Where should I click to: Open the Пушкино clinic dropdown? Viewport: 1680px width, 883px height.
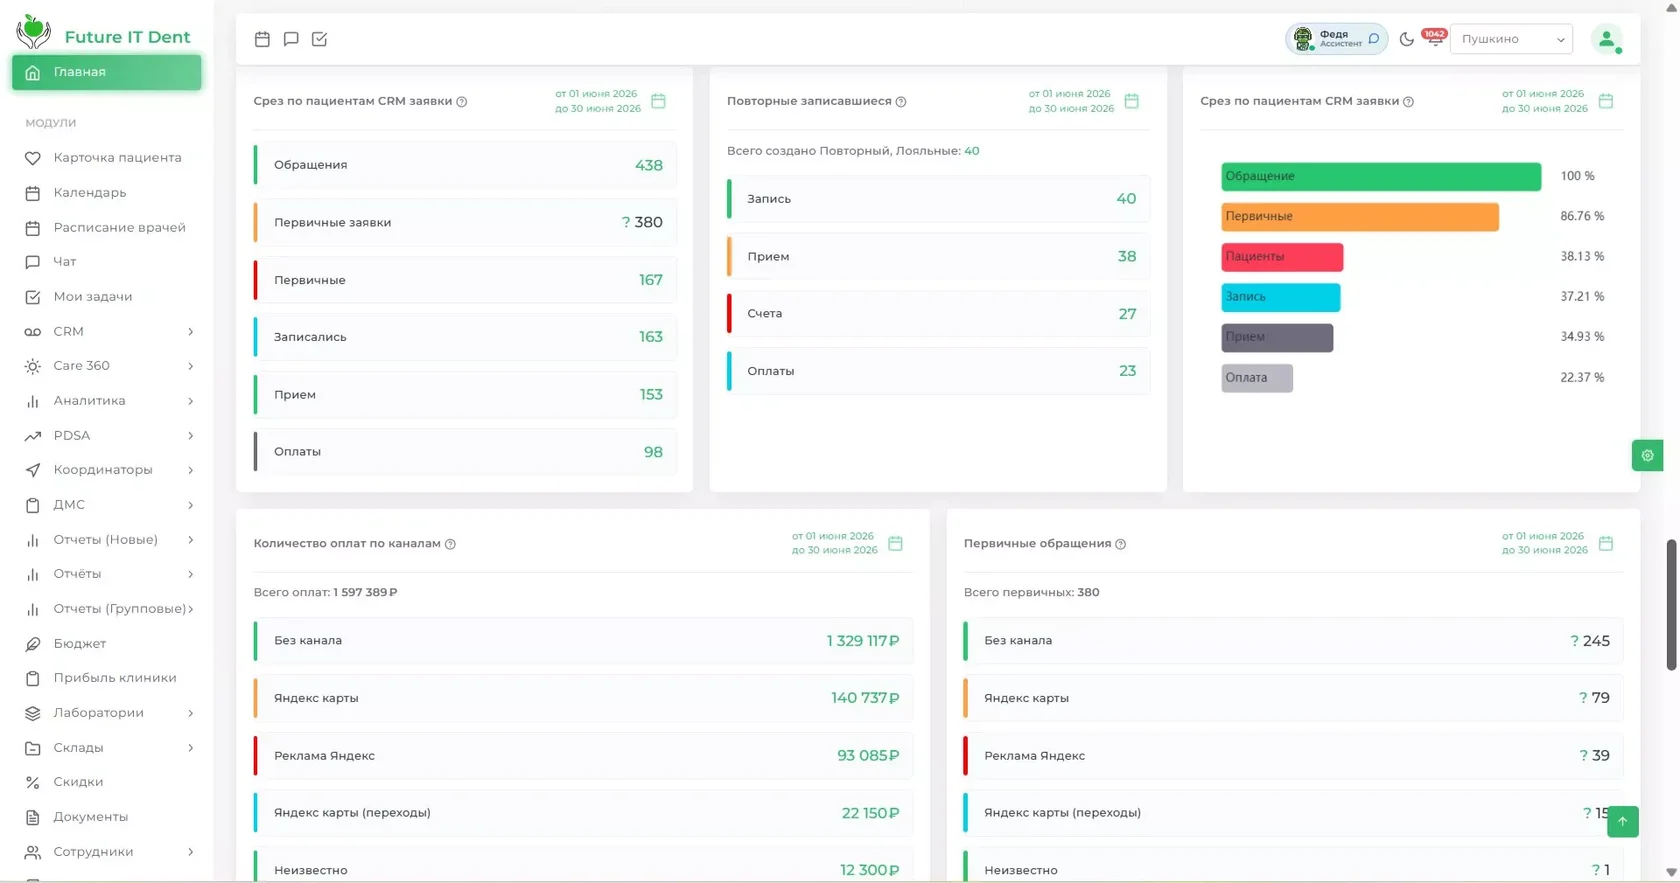pos(1511,39)
